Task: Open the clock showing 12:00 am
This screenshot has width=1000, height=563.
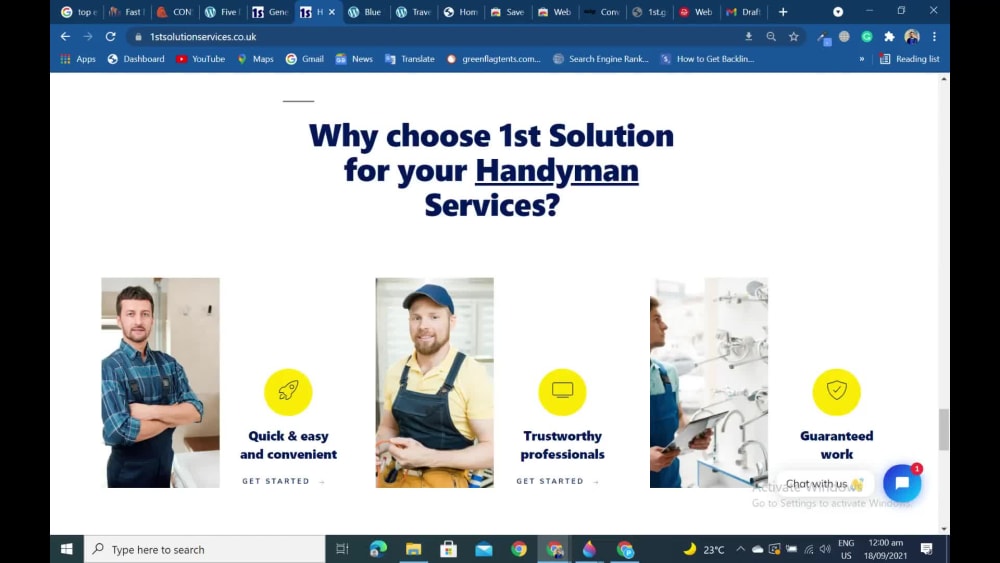Action: click(885, 549)
